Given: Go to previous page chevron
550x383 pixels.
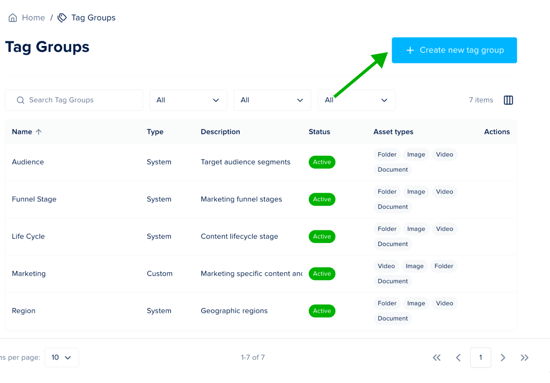Looking at the screenshot, I should click(x=458, y=357).
